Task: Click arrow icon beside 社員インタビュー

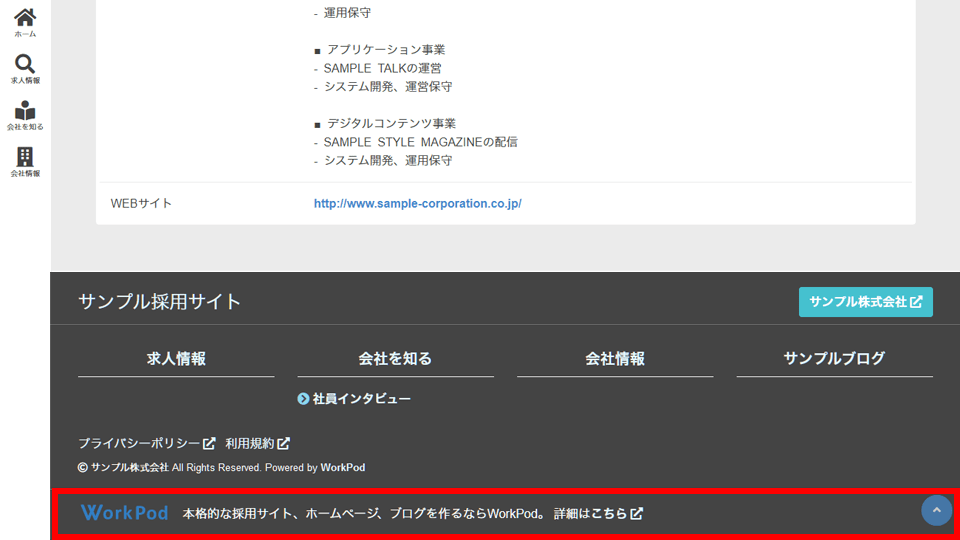Action: tap(303, 399)
